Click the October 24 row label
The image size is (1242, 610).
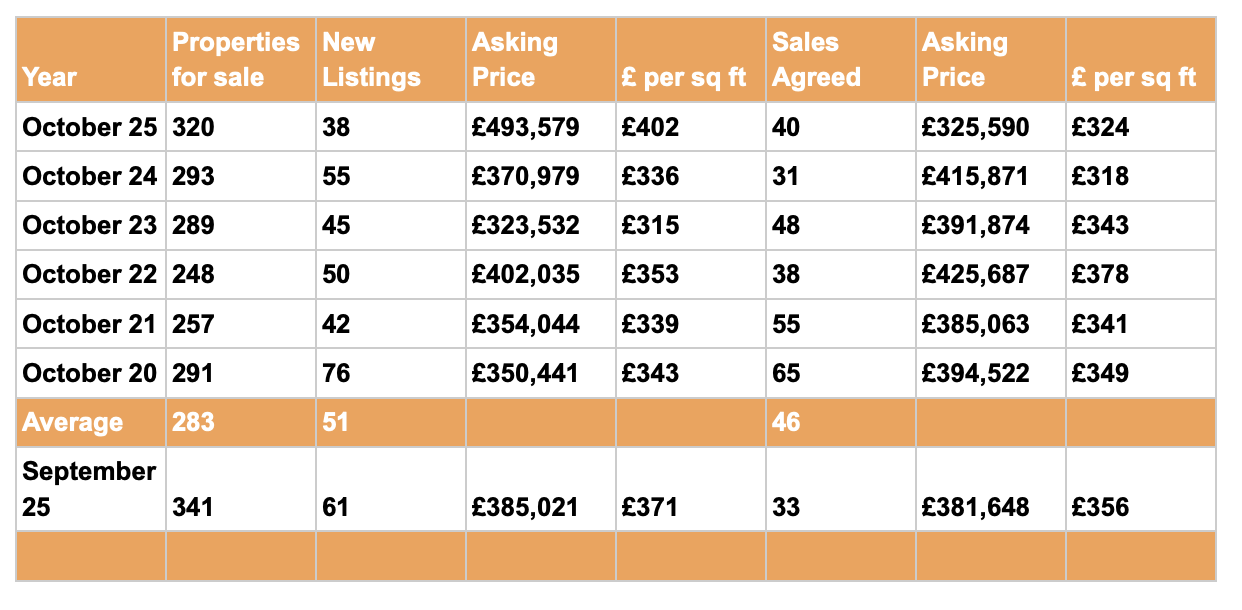point(90,176)
